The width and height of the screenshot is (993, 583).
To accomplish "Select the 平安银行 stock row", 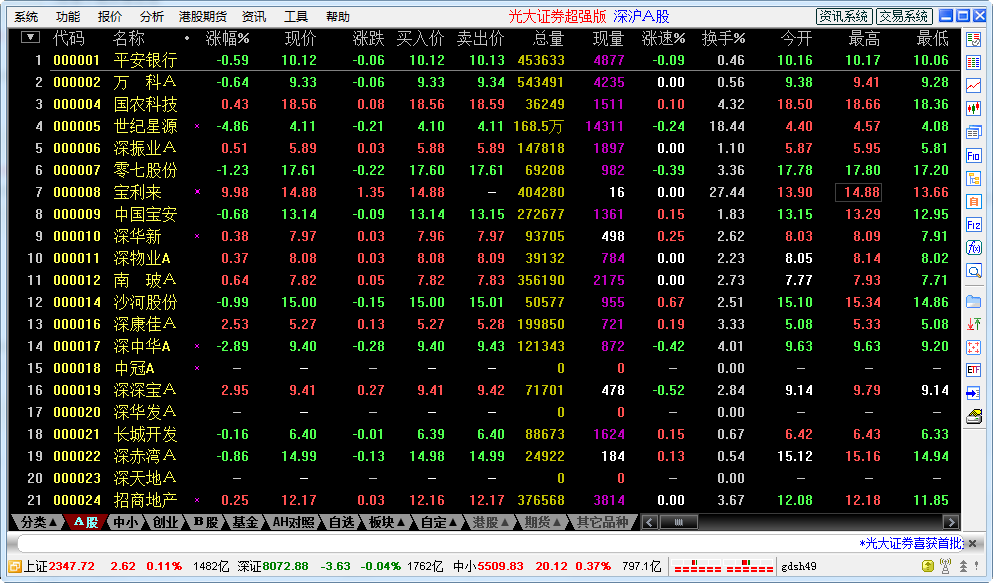I will pos(484,60).
